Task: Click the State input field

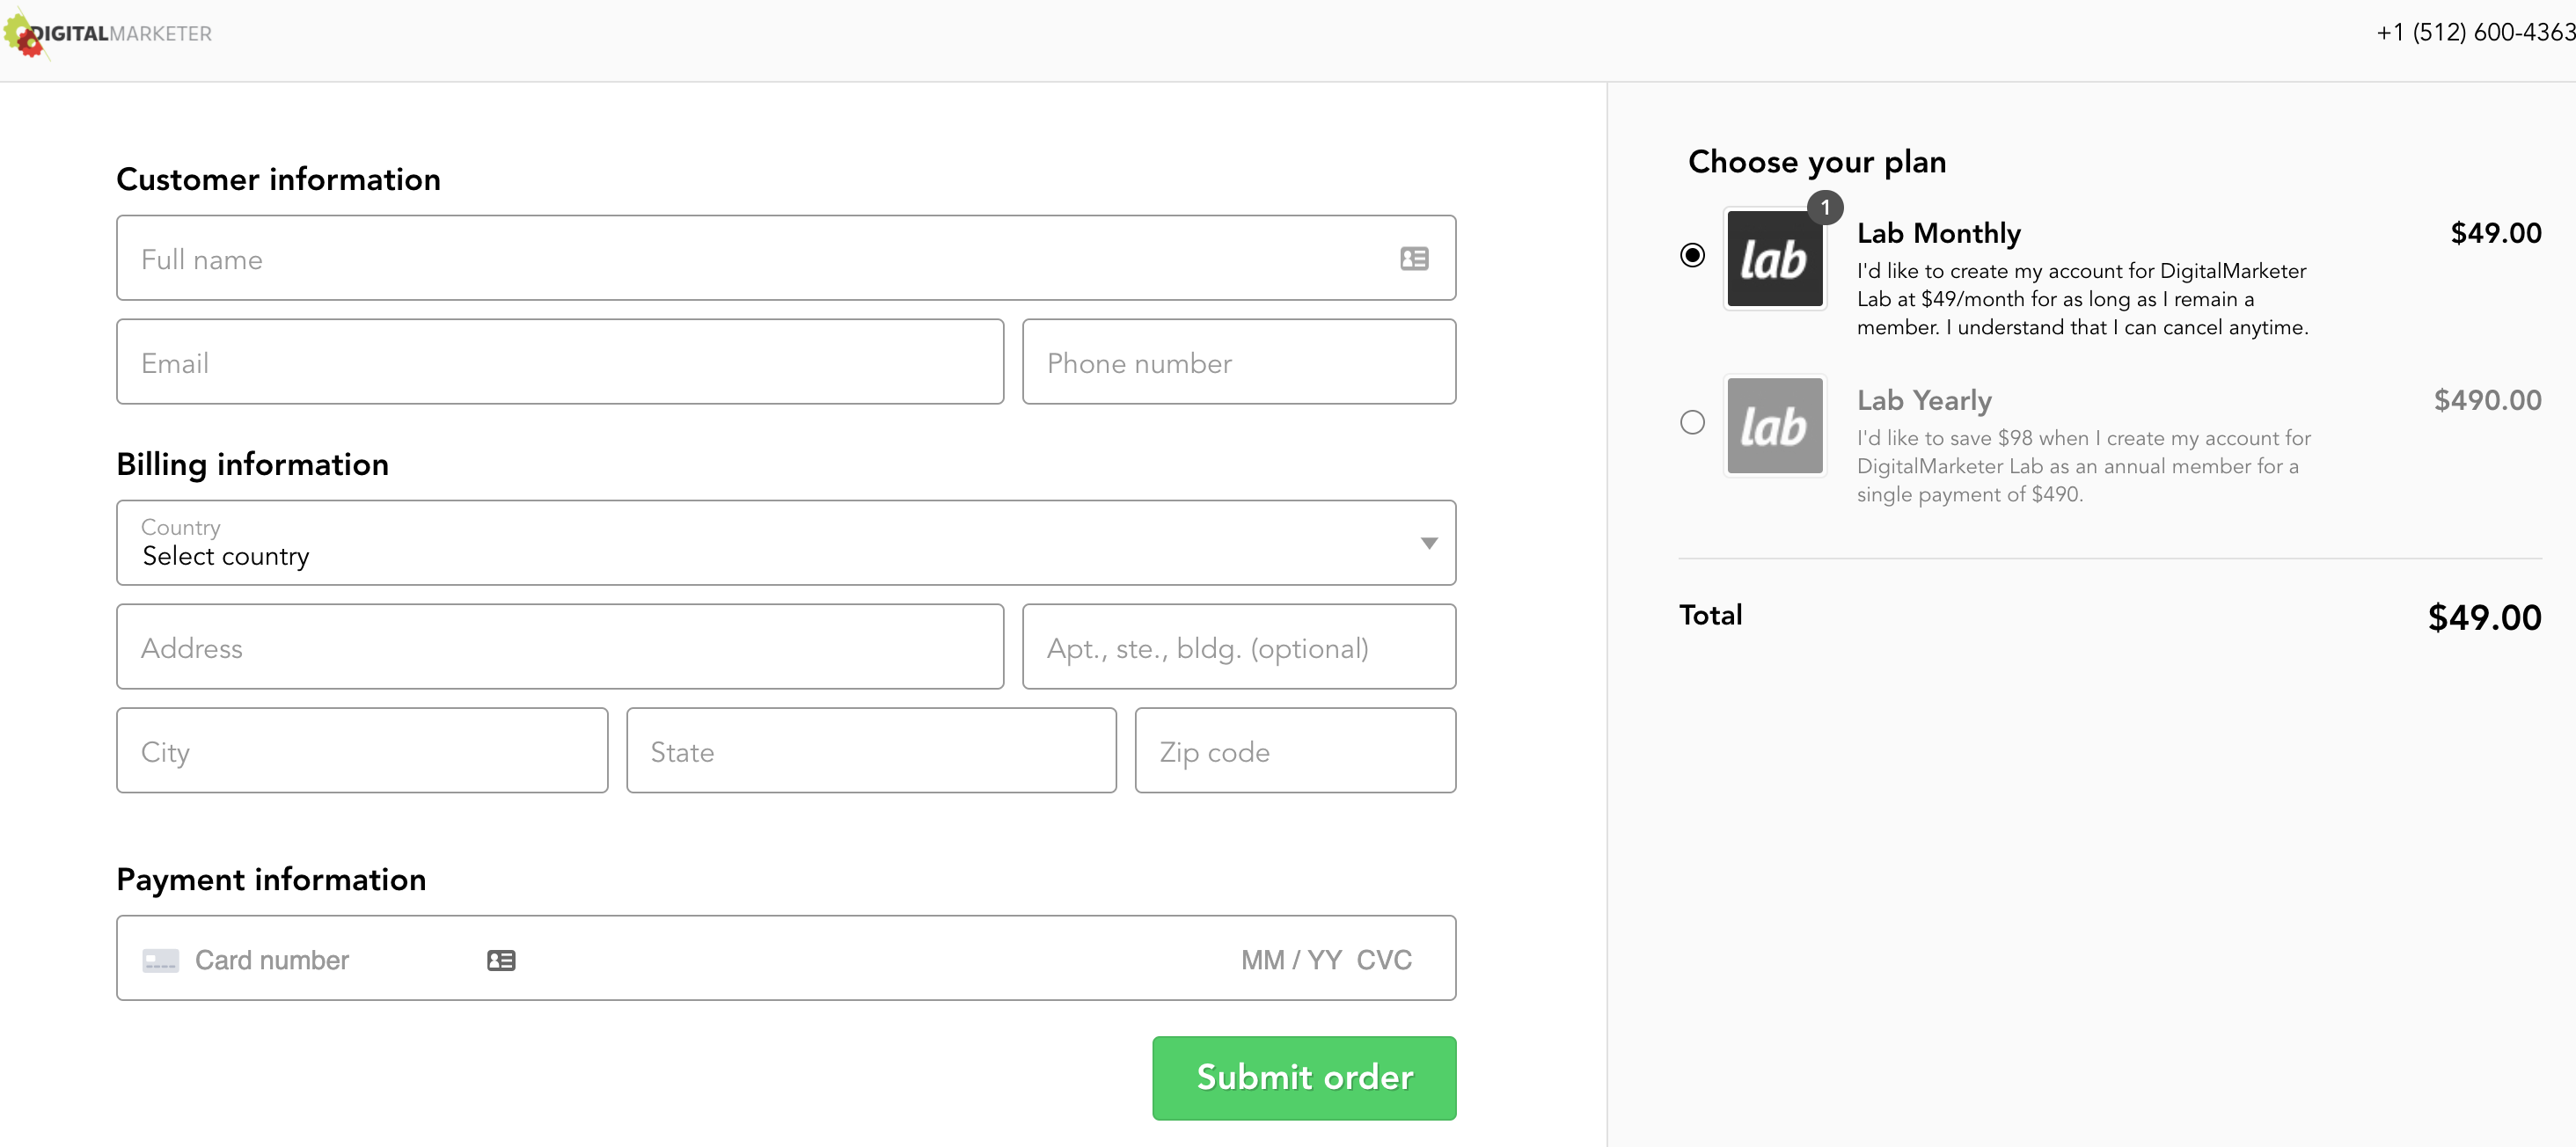Action: tap(870, 751)
